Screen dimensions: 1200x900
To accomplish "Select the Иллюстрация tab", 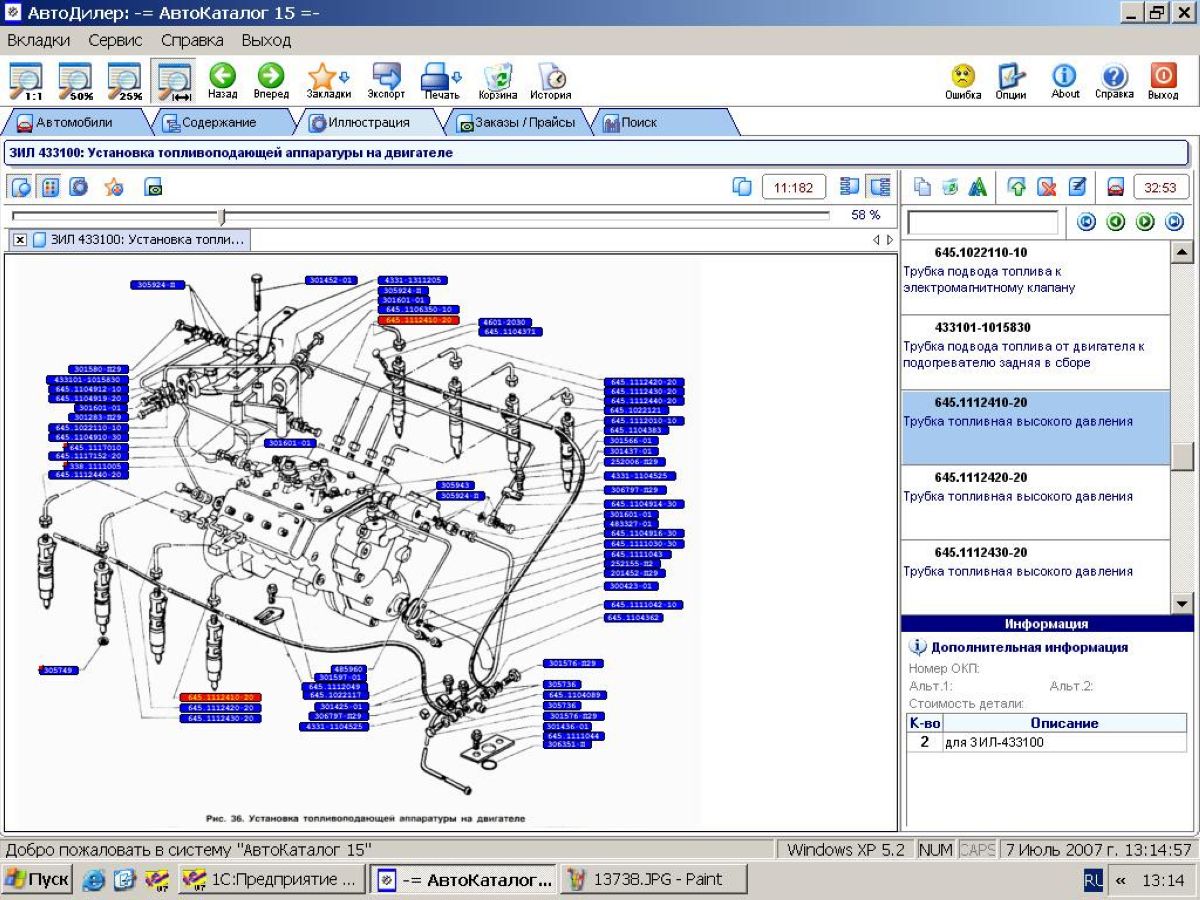I will (x=369, y=123).
